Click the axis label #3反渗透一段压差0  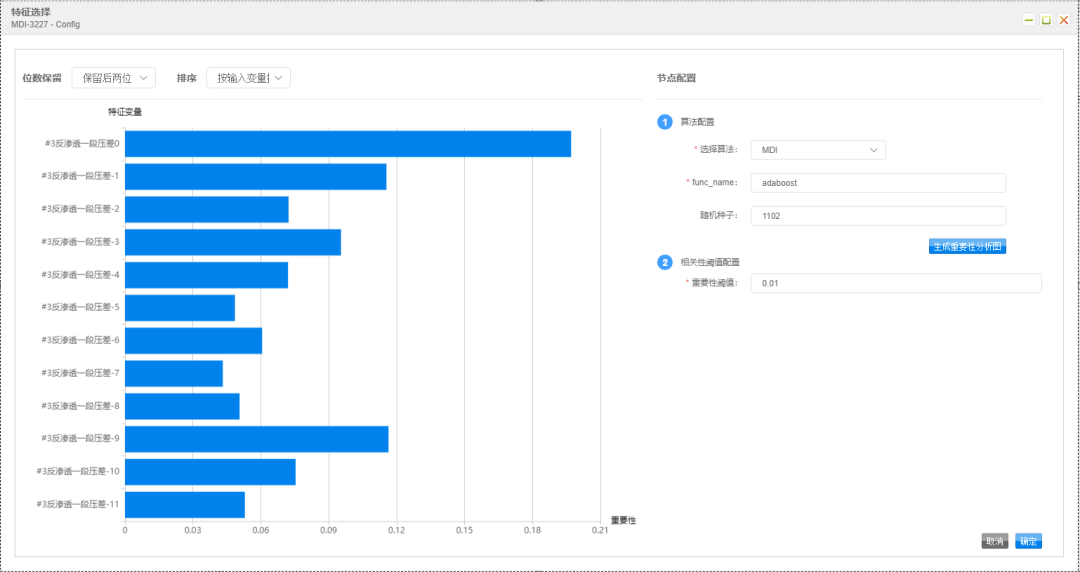click(83, 144)
